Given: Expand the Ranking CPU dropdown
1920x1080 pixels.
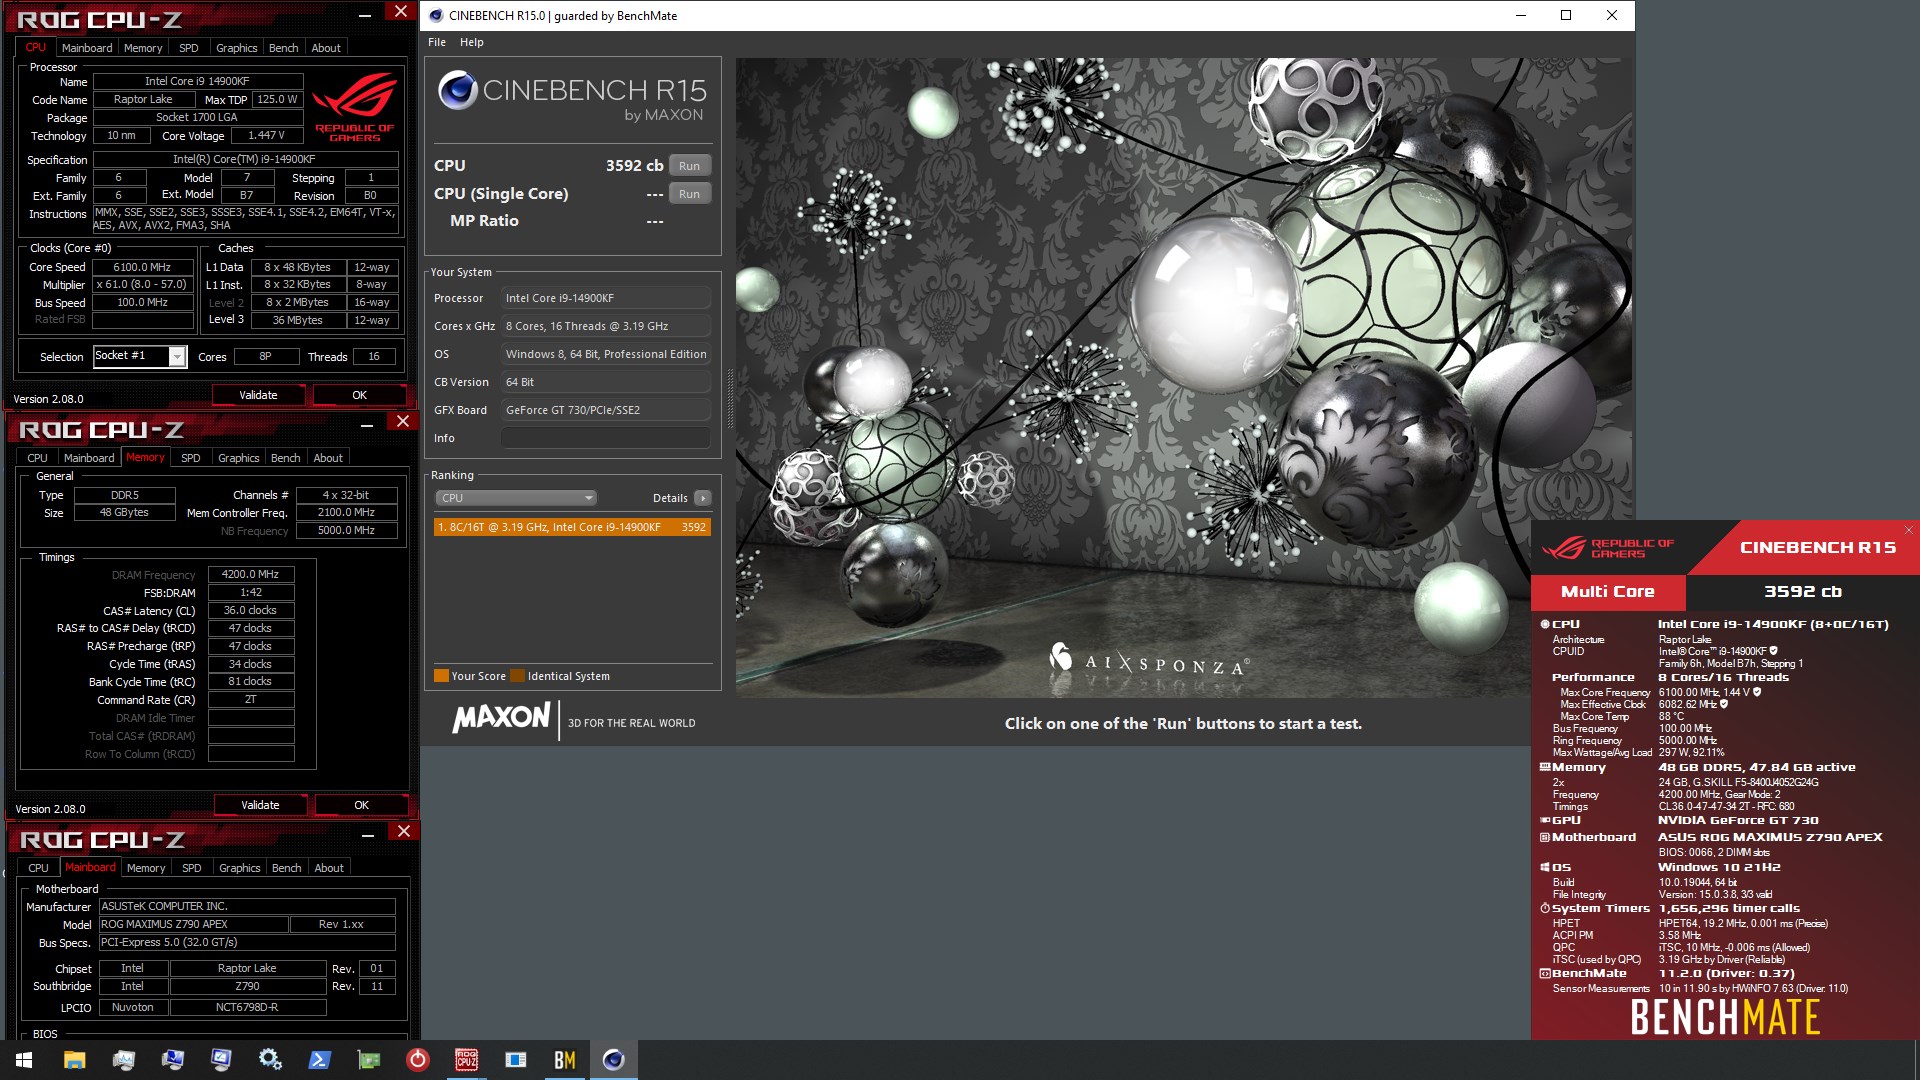Looking at the screenshot, I should coord(516,498).
